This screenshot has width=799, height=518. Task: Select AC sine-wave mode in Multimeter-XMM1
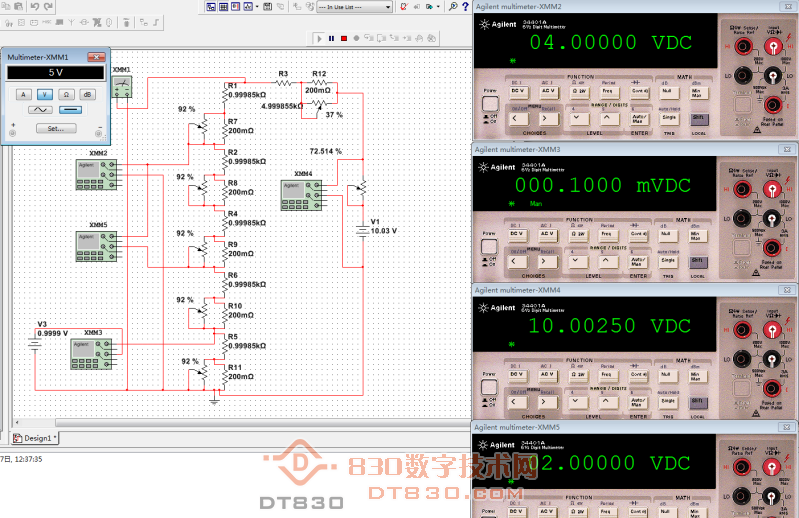(40, 109)
